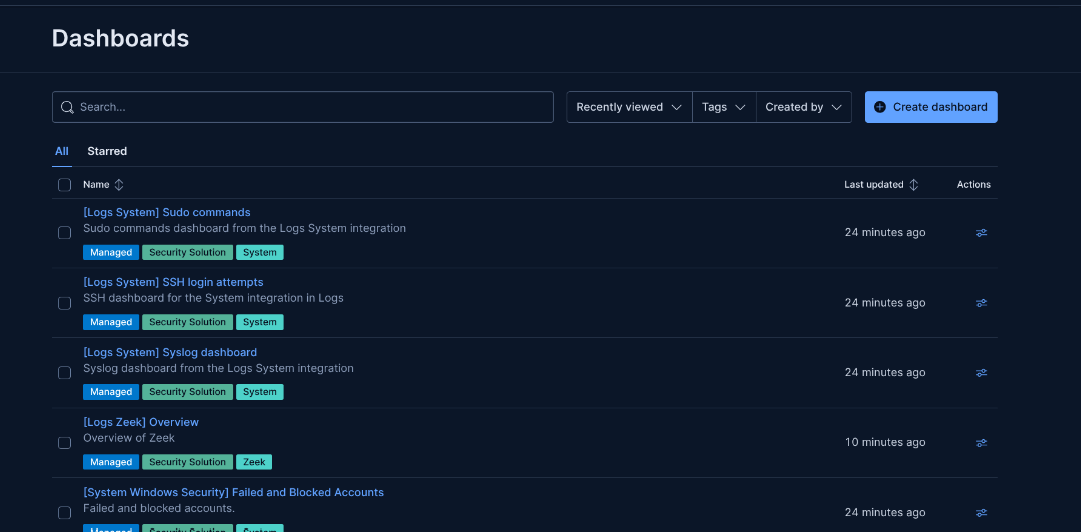Open the Recently viewed sort dropdown
Image resolution: width=1081 pixels, height=532 pixels.
click(x=629, y=108)
